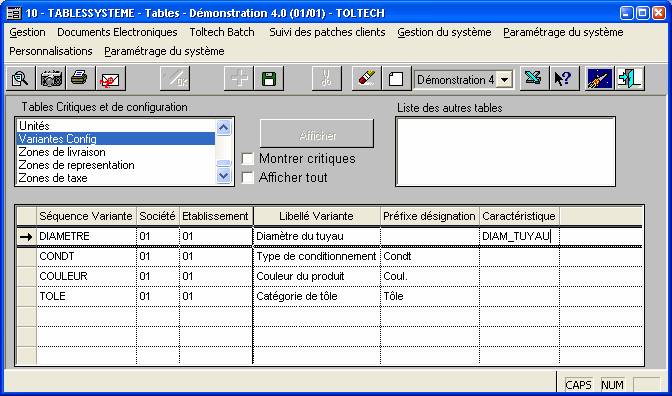Tick the Afficher tout checkbox

pyautogui.click(x=247, y=177)
